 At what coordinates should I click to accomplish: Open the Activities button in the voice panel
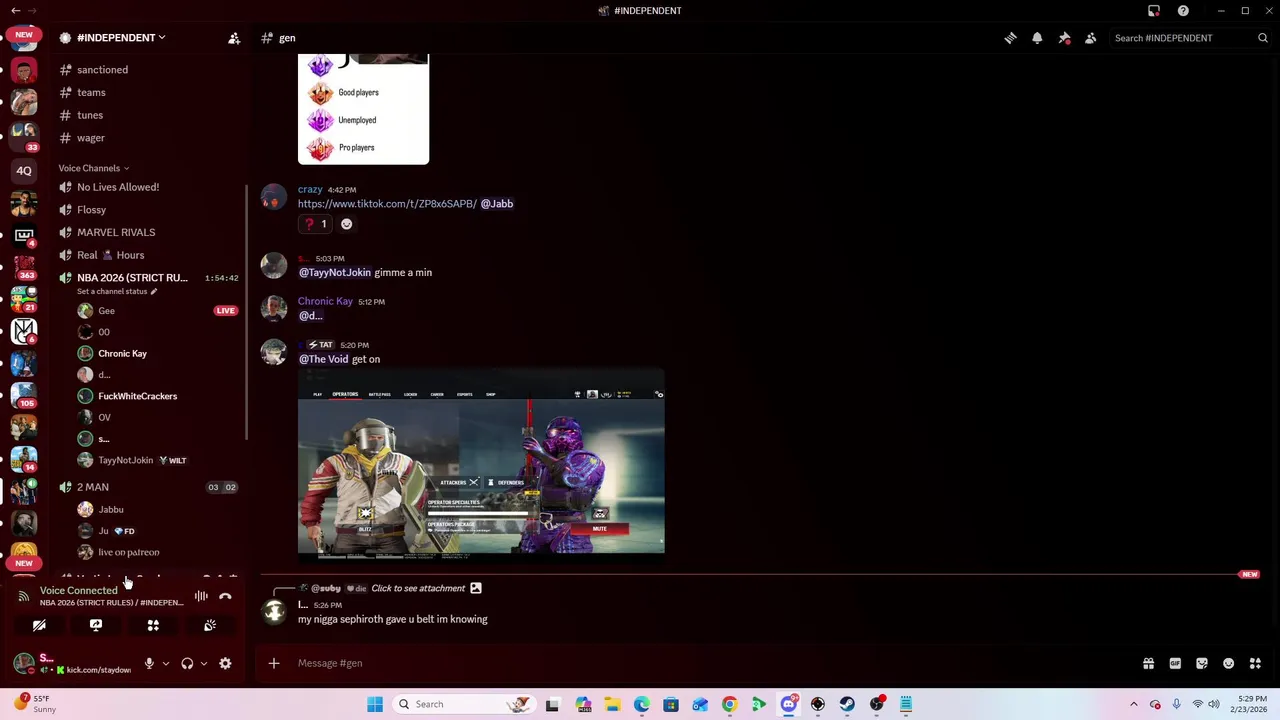tap(153, 625)
